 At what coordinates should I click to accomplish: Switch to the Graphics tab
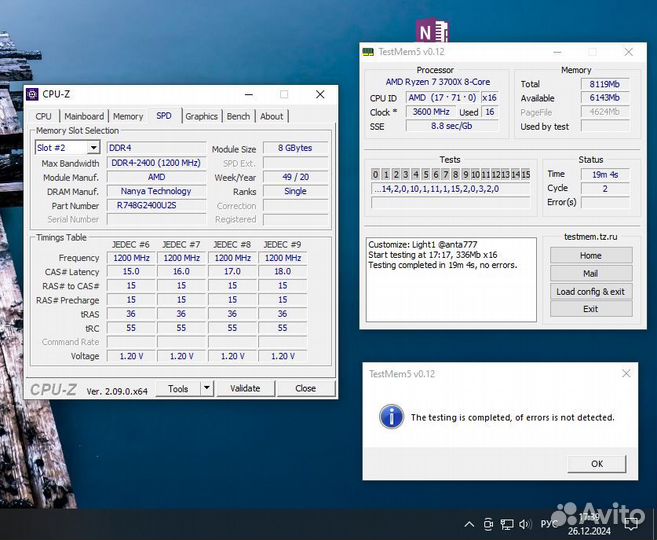coord(202,116)
